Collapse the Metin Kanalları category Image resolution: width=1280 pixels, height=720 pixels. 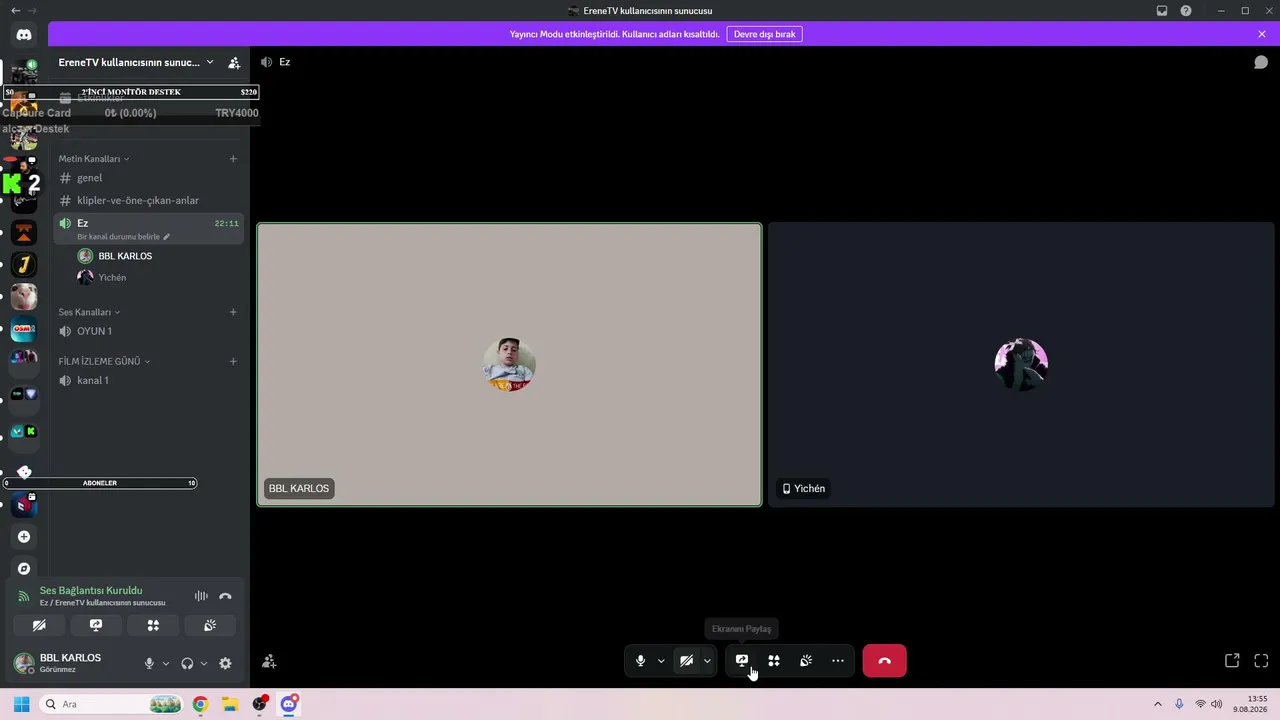pos(94,159)
